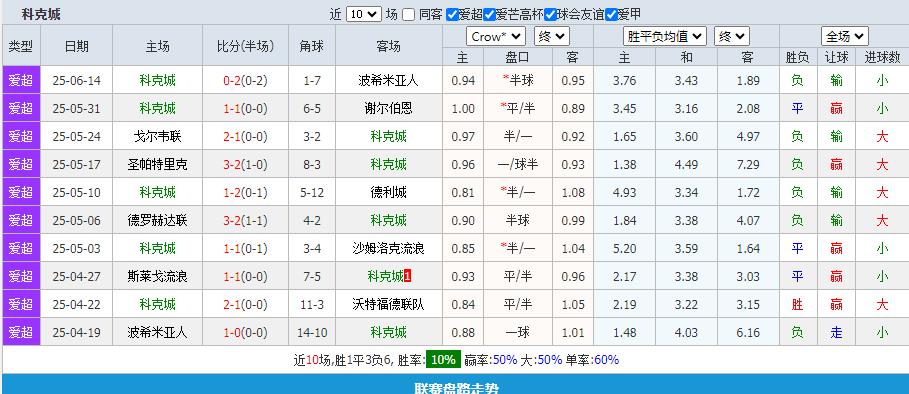This screenshot has width=909, height=394.
Task: Click the 爱超 tag in the 25-06-14 row
Action: click(21, 80)
